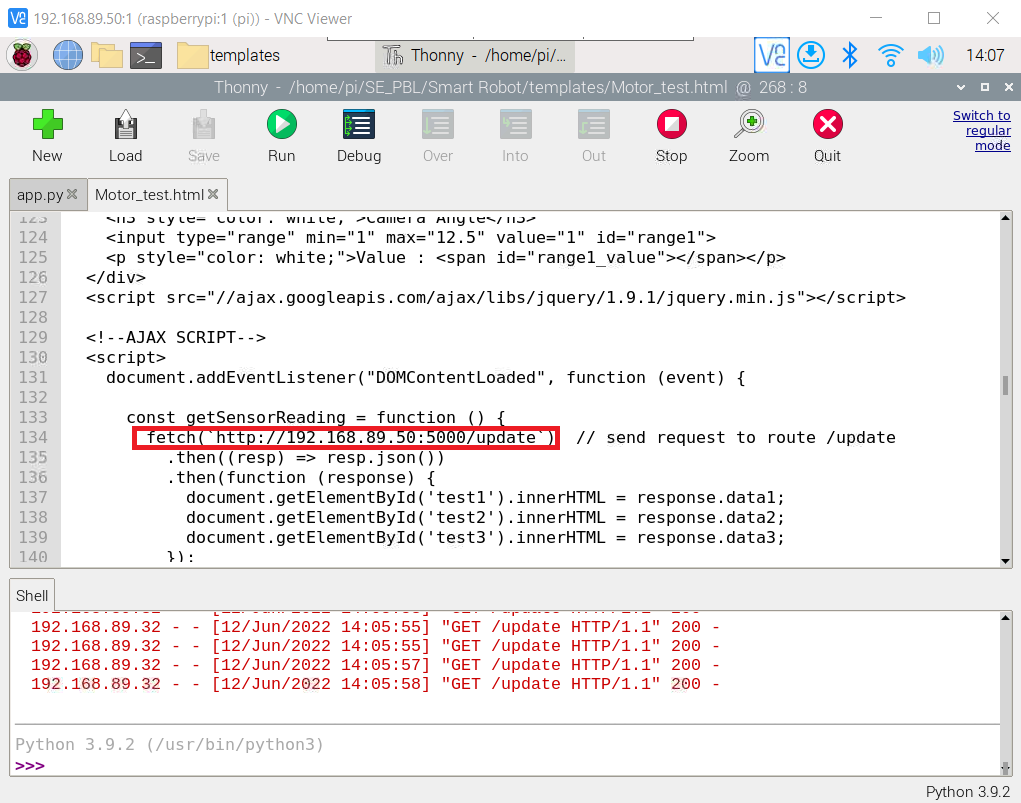
Task: Step Over in debugger toolbar
Action: pyautogui.click(x=437, y=136)
